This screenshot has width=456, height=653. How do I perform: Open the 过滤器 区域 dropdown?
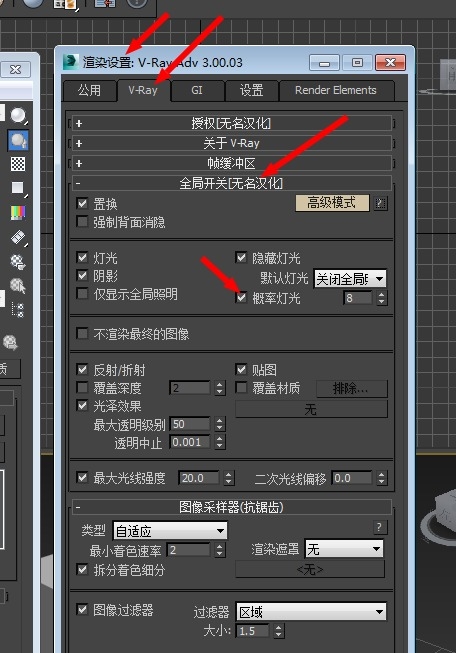click(x=311, y=612)
